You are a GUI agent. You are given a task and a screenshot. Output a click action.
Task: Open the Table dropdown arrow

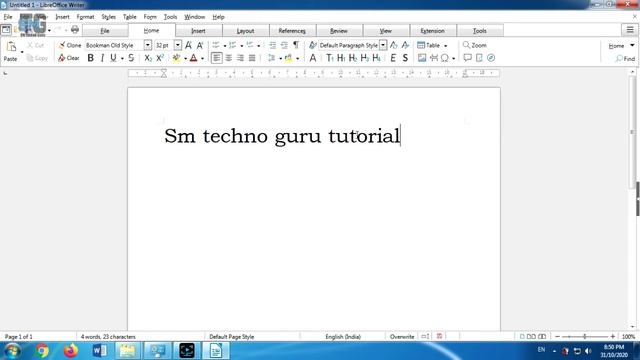coord(445,46)
